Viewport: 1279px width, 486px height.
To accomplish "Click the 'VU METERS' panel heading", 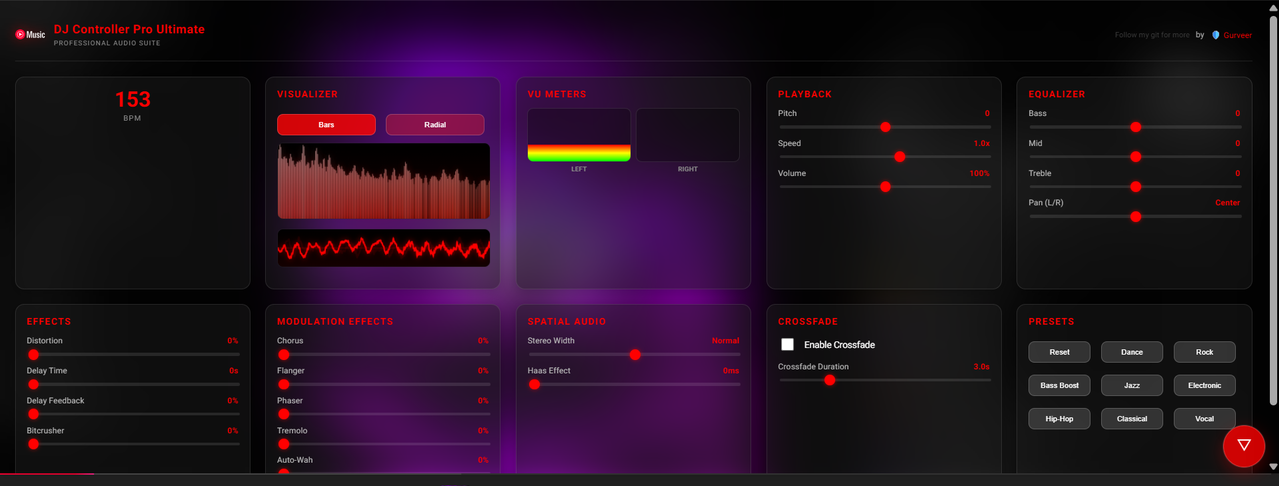I will click(x=557, y=95).
